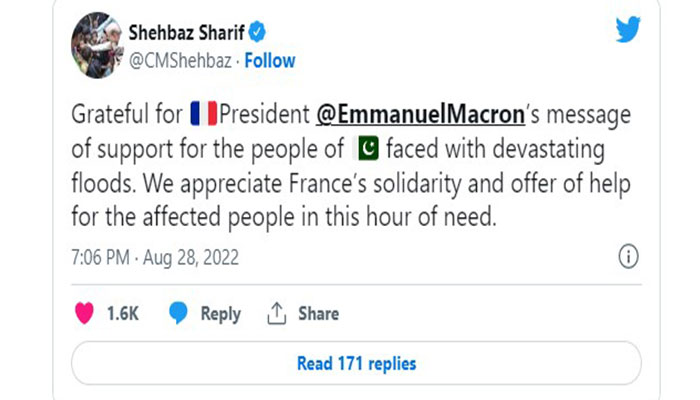This screenshot has height=400, width=700.
Task: Click the 1.6K likes count
Action: (121, 313)
